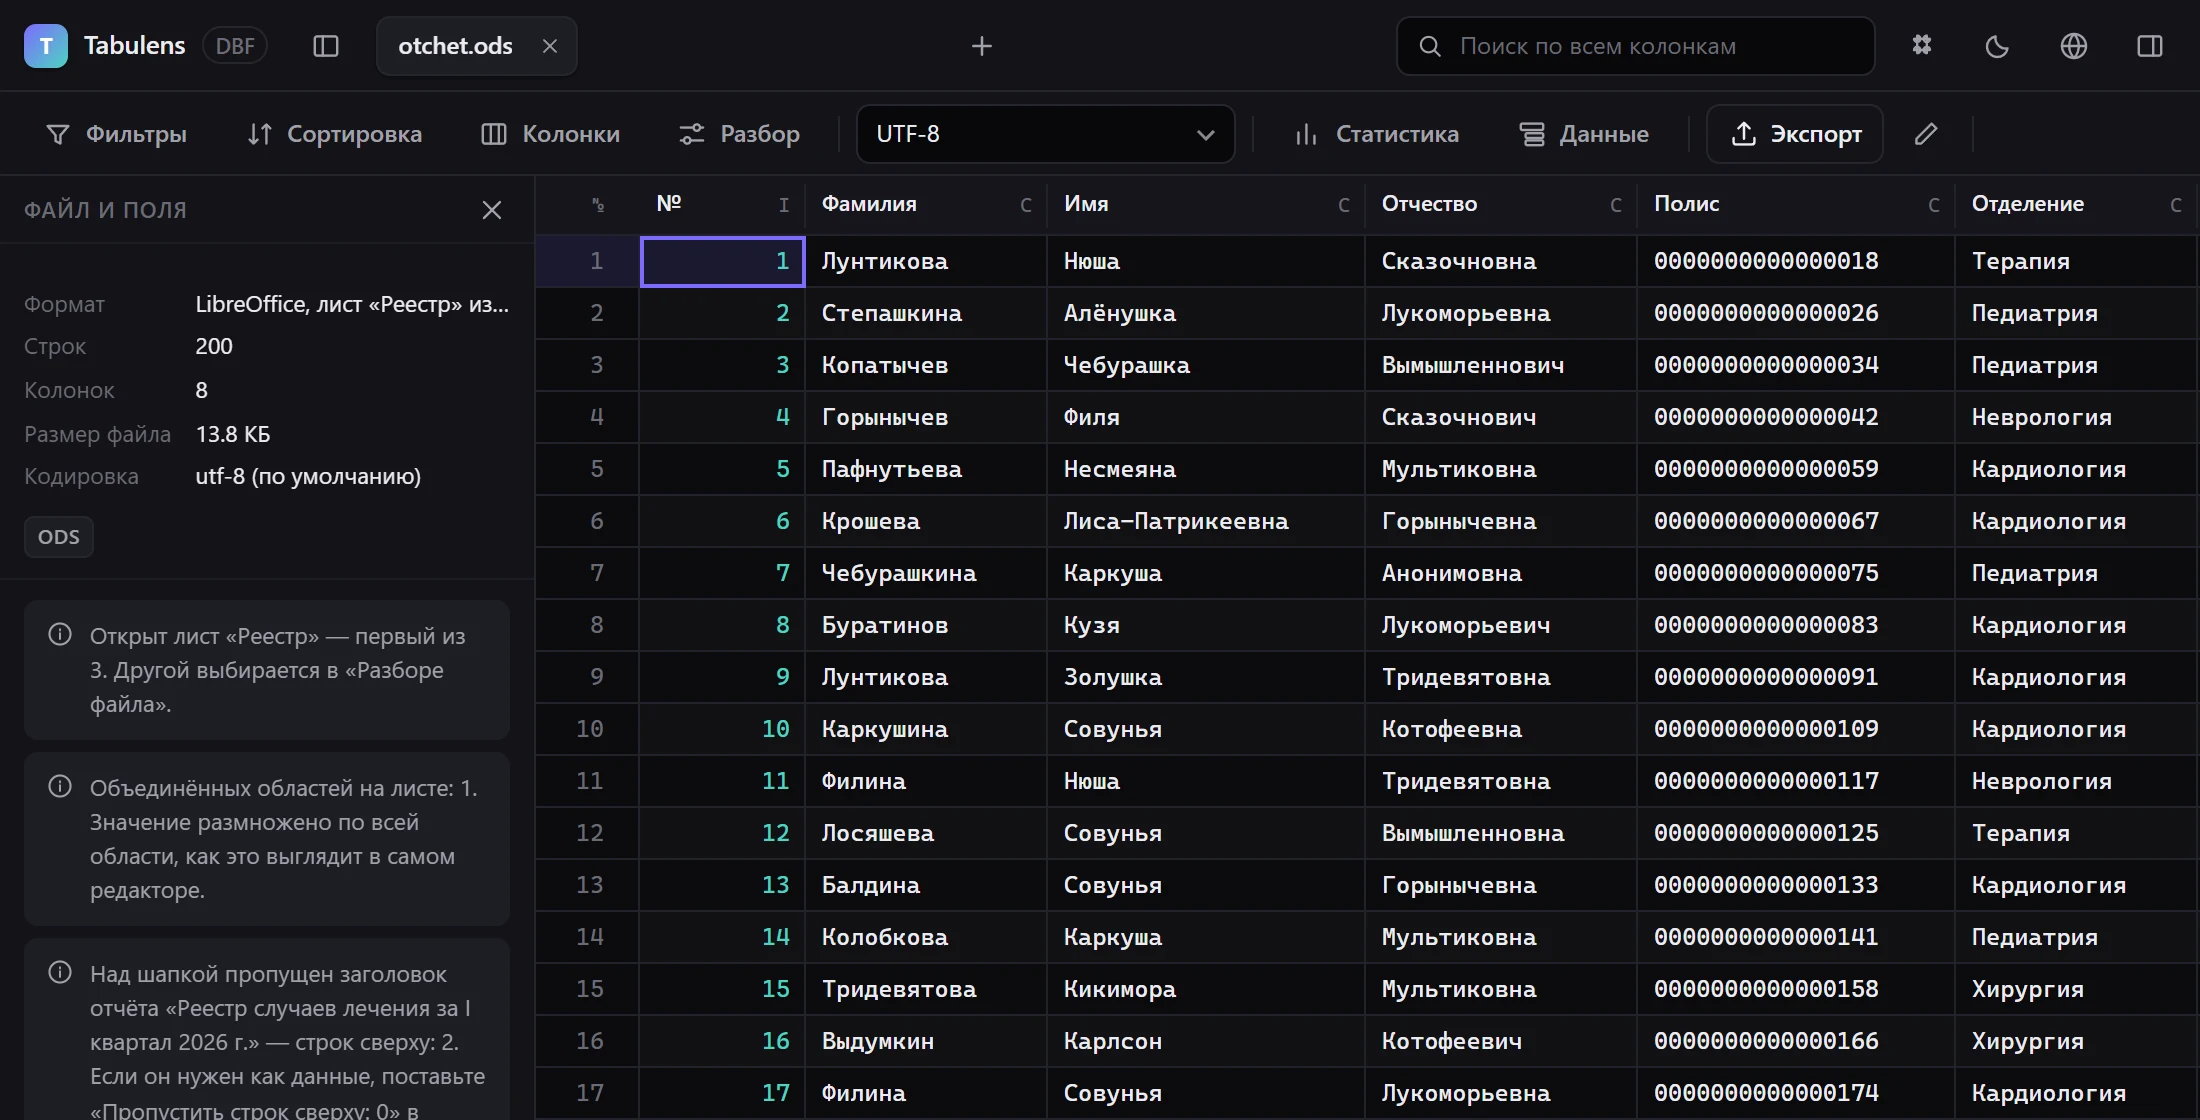This screenshot has width=2200, height=1120.
Task: Select cell with value 1 in № column
Action: click(723, 261)
